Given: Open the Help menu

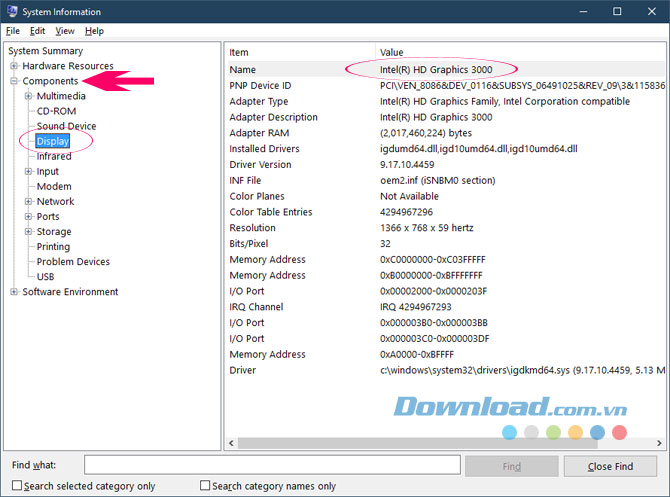Looking at the screenshot, I should pyautogui.click(x=94, y=31).
